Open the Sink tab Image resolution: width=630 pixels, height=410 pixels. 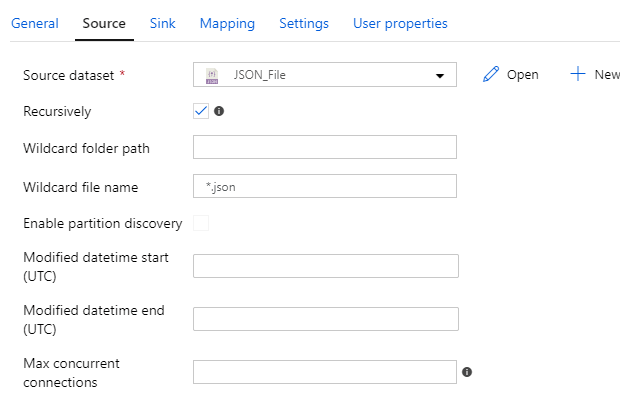[162, 23]
